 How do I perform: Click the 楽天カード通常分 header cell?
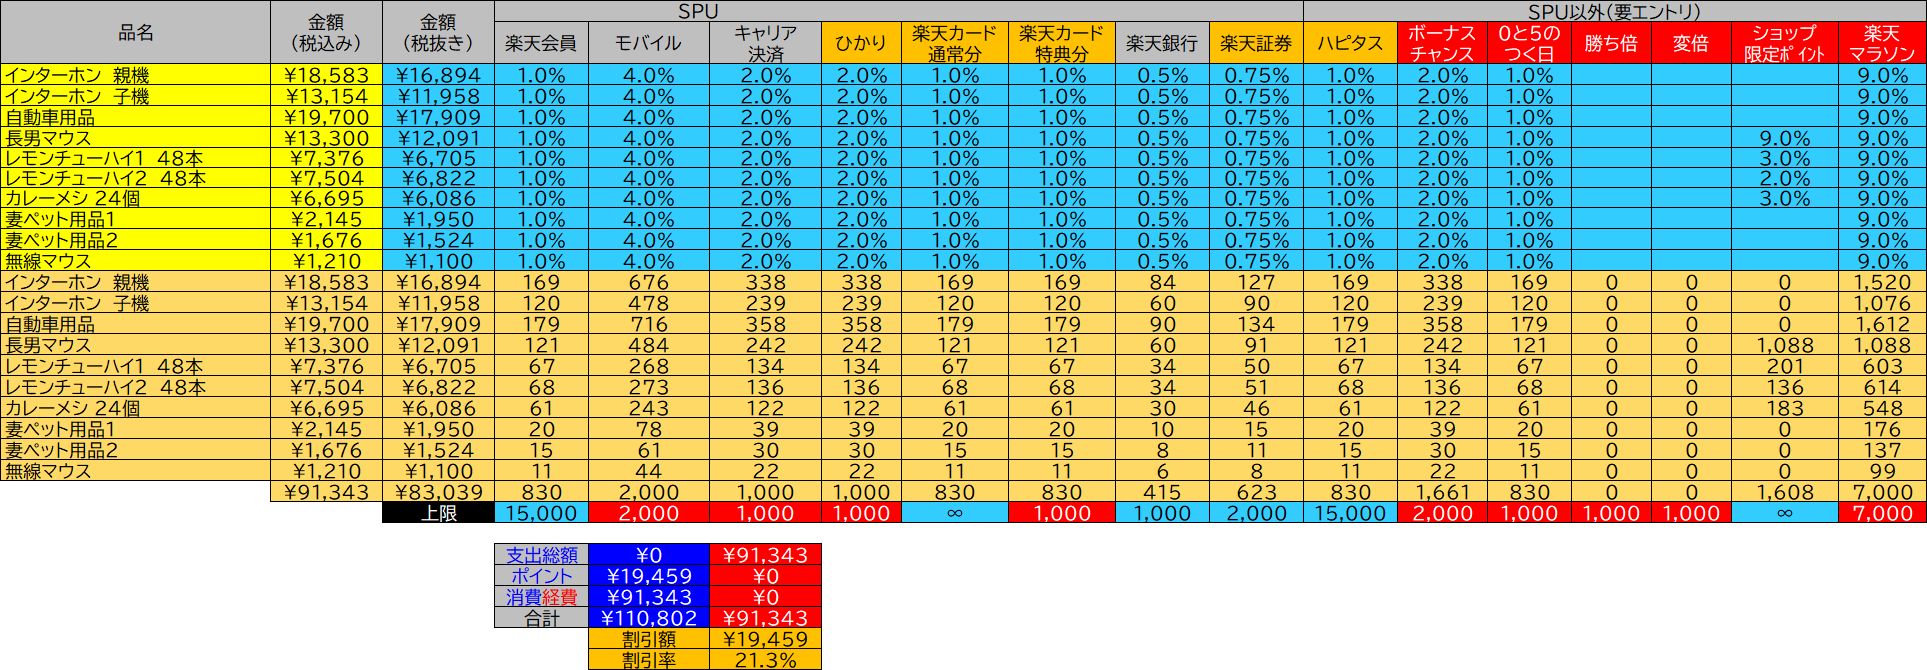click(x=955, y=43)
